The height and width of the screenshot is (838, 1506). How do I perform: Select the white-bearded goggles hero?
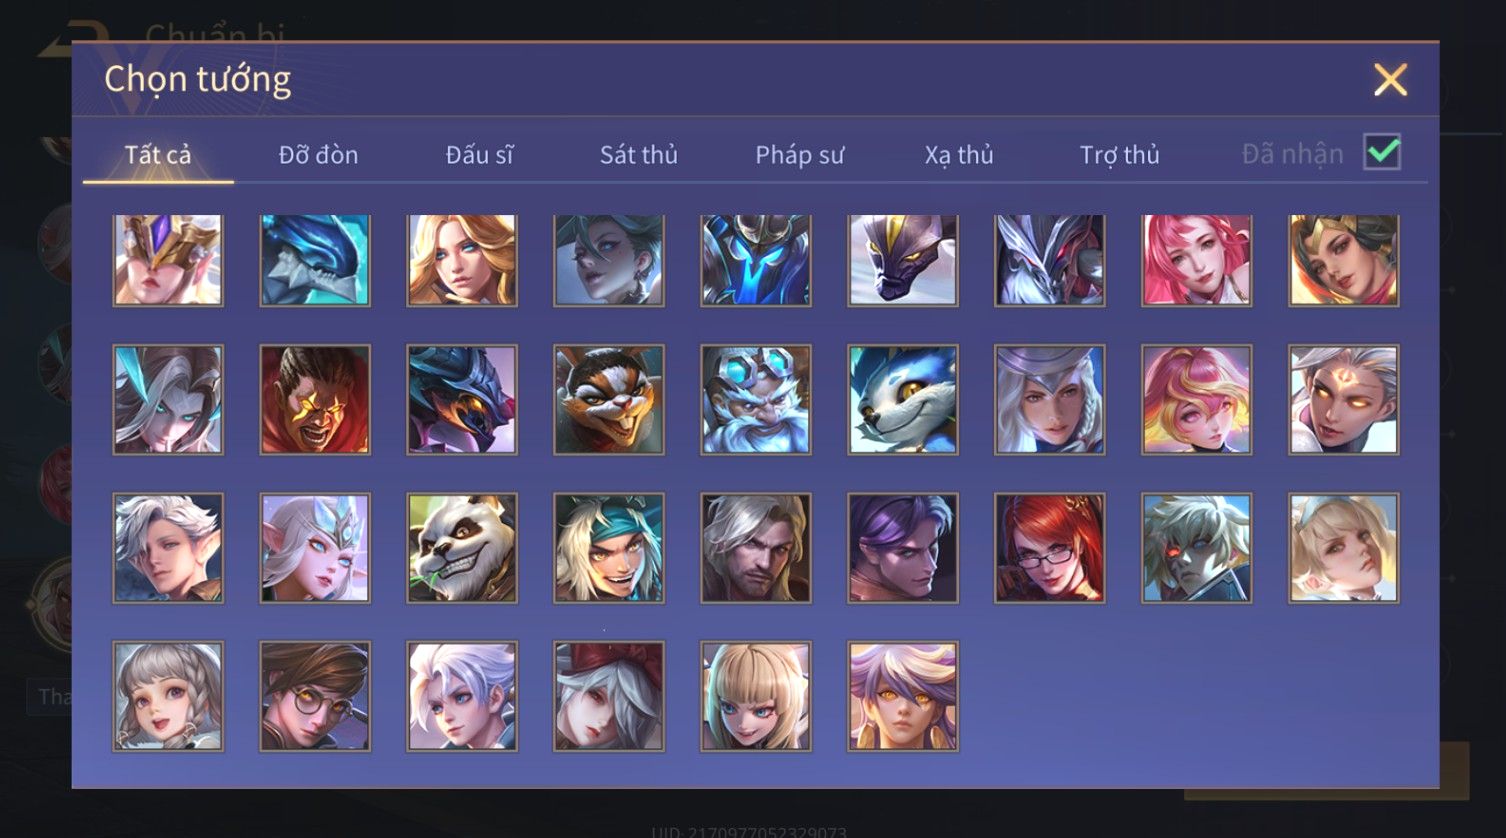(x=756, y=400)
